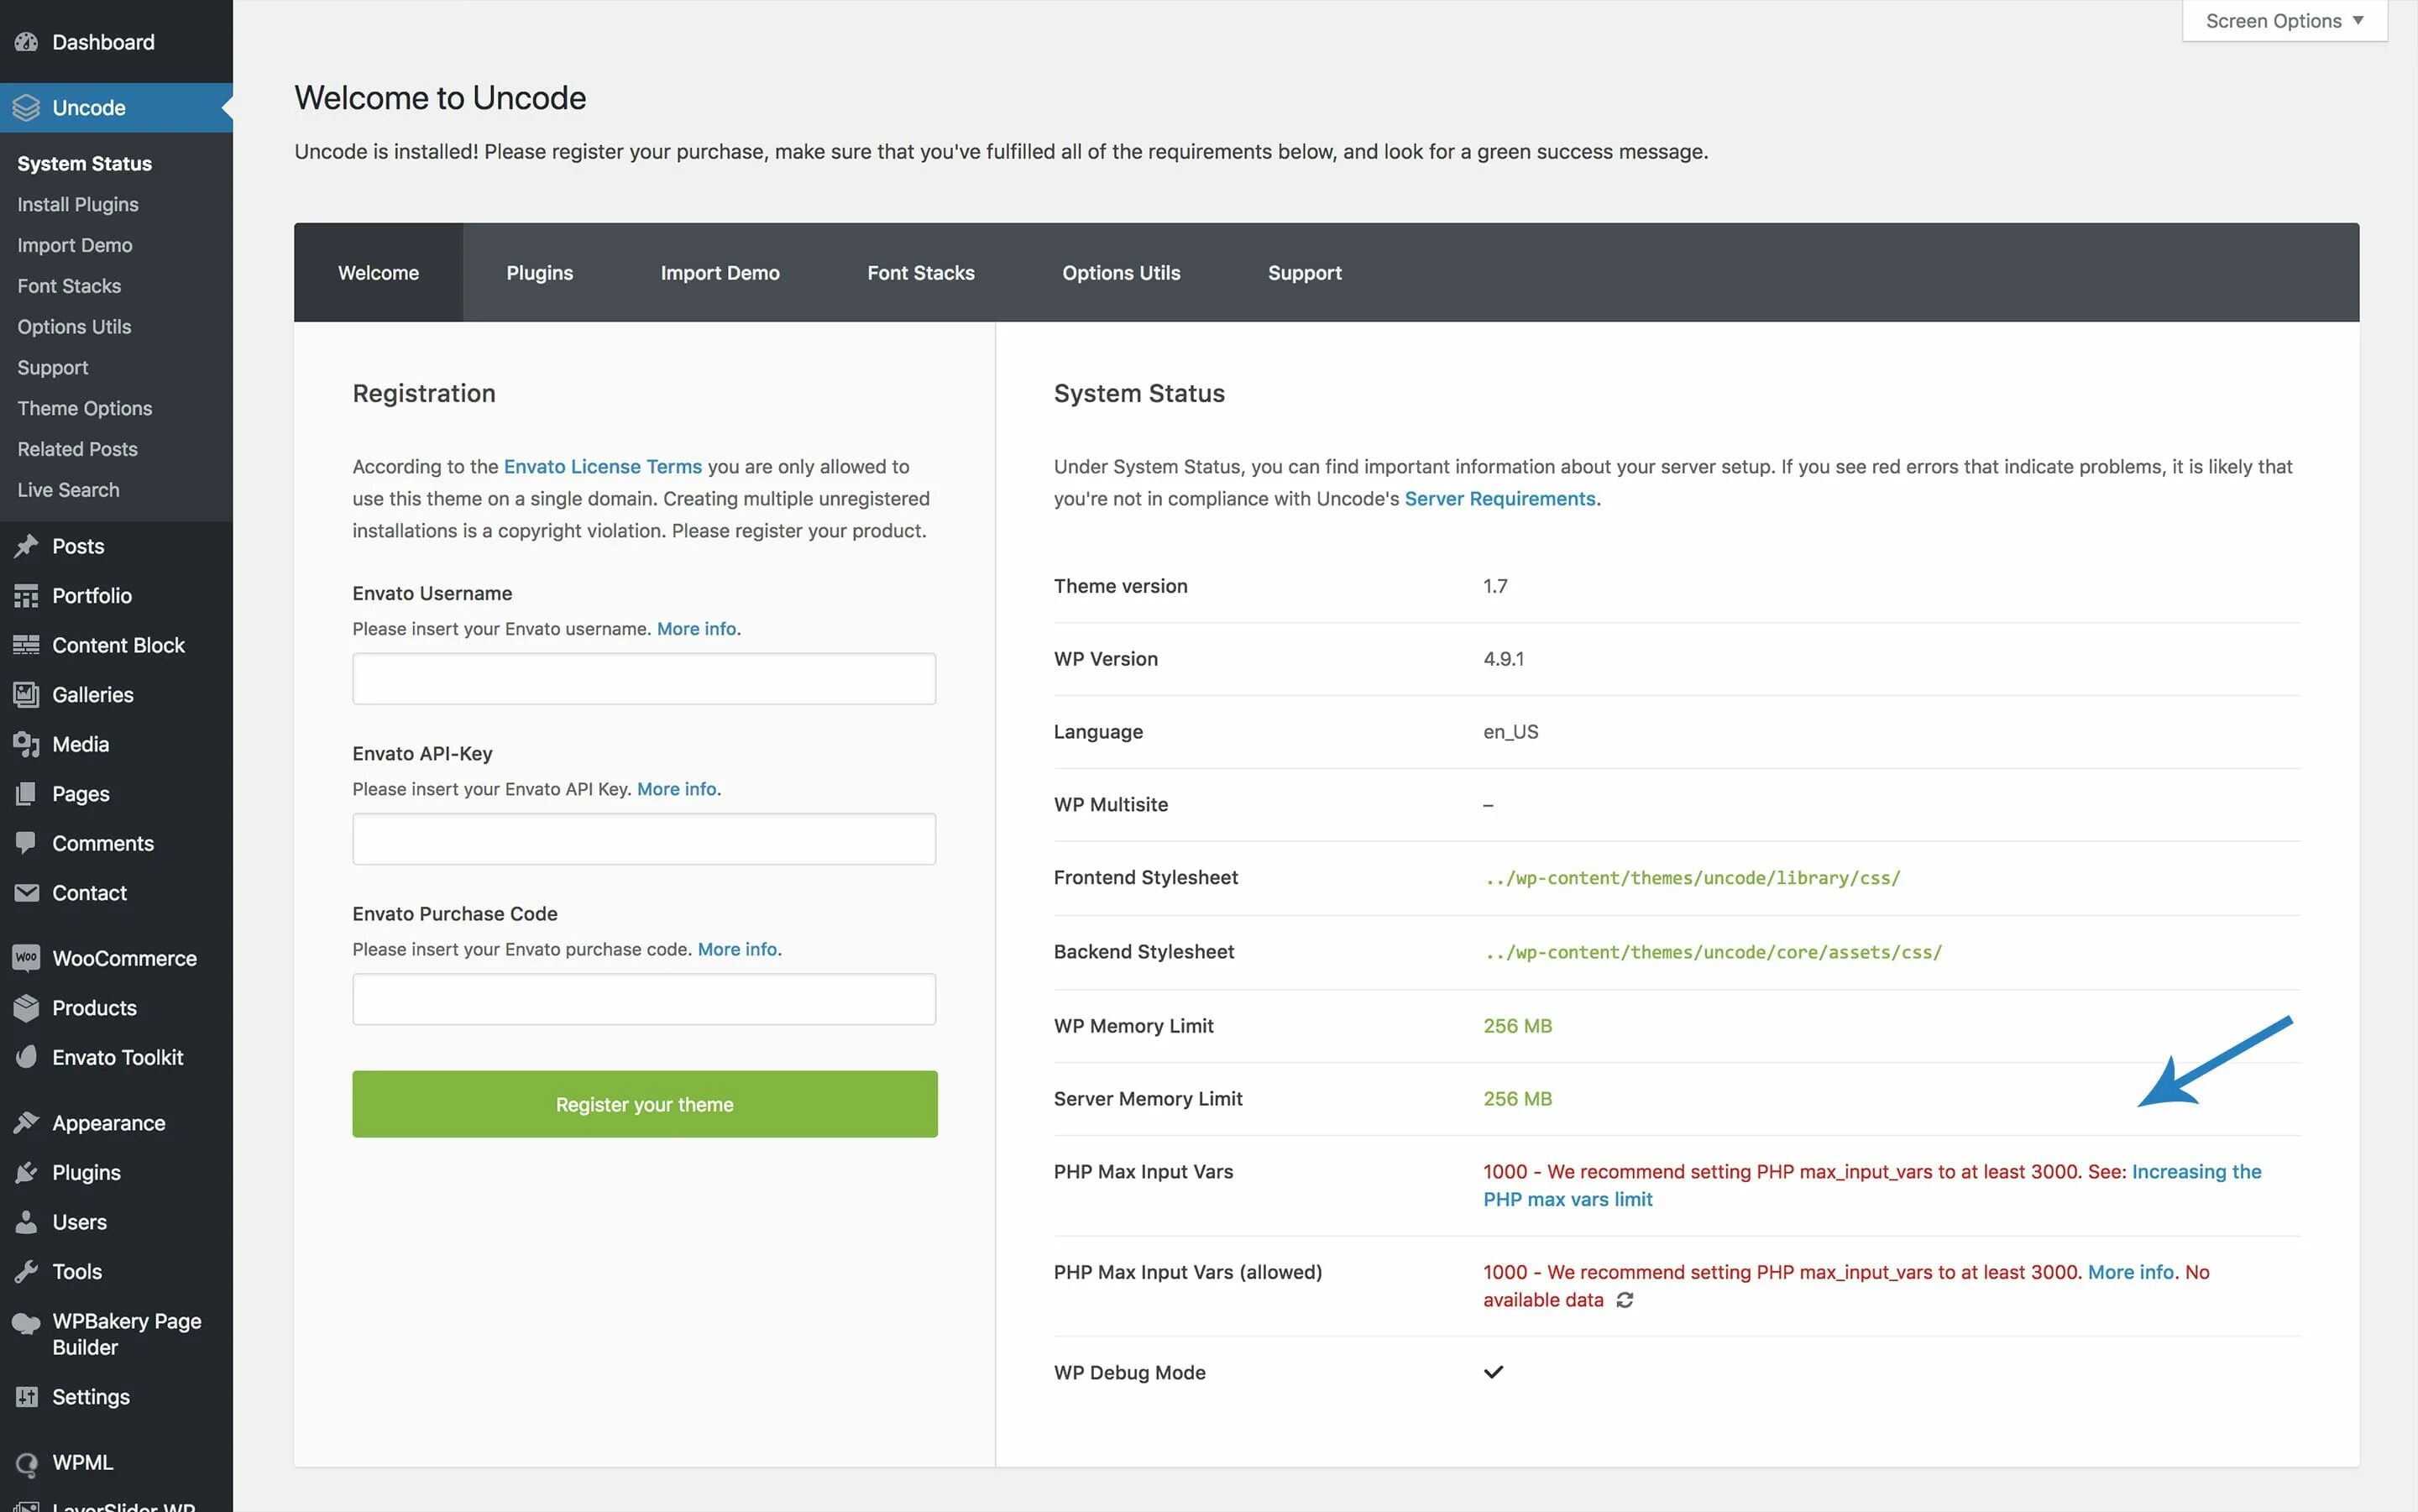Click the WP Memory Limit 256 MB value
This screenshot has height=1512, width=2418.
(1518, 1026)
